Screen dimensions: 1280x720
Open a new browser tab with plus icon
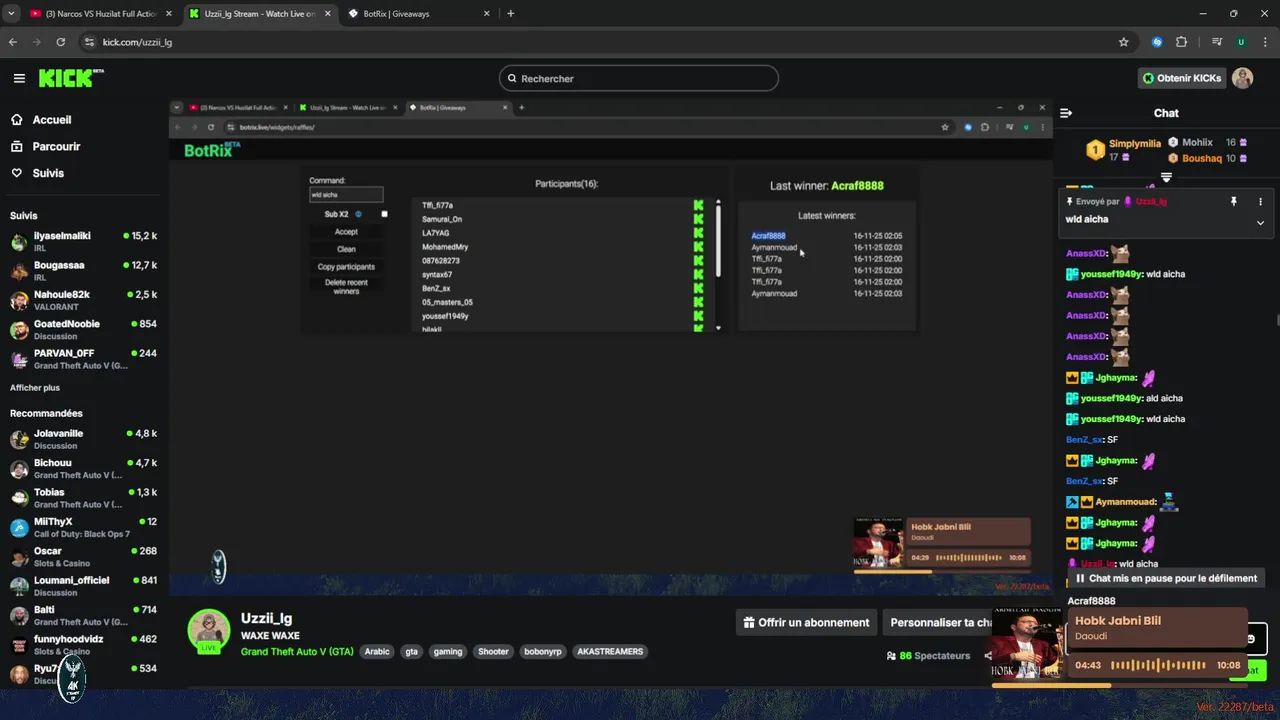click(511, 13)
